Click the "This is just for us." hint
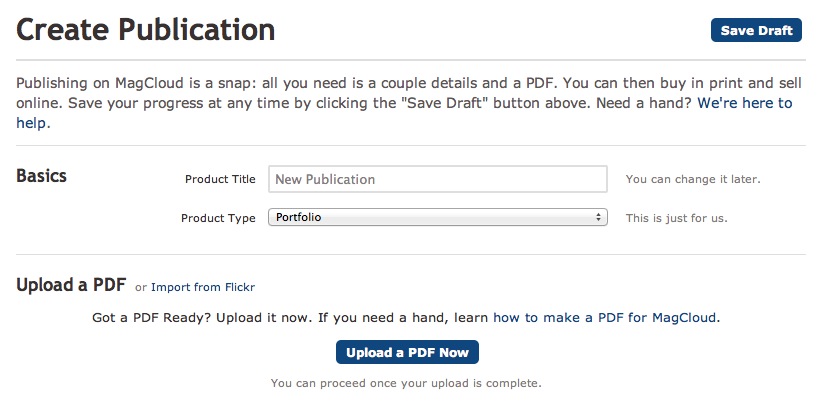 [677, 218]
